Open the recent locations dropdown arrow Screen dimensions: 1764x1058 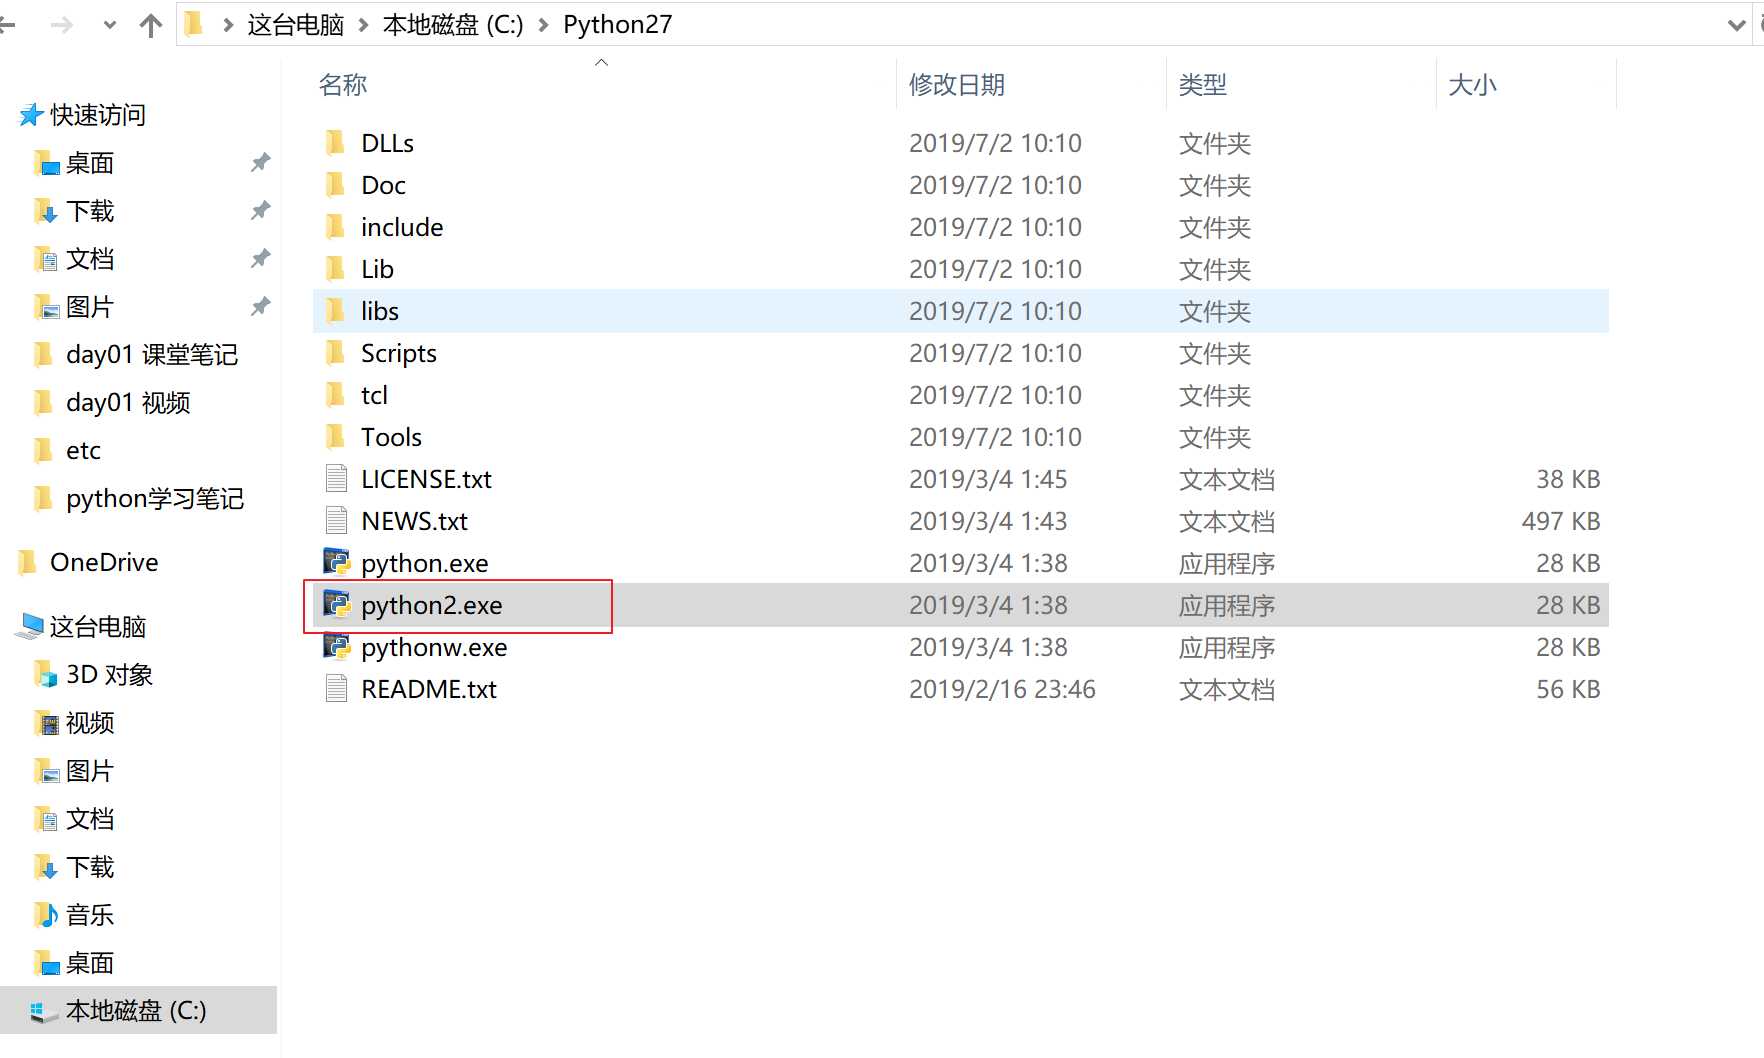[110, 26]
